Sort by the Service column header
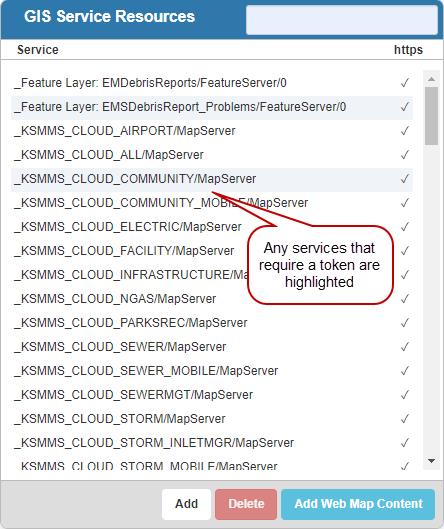 click(x=38, y=50)
